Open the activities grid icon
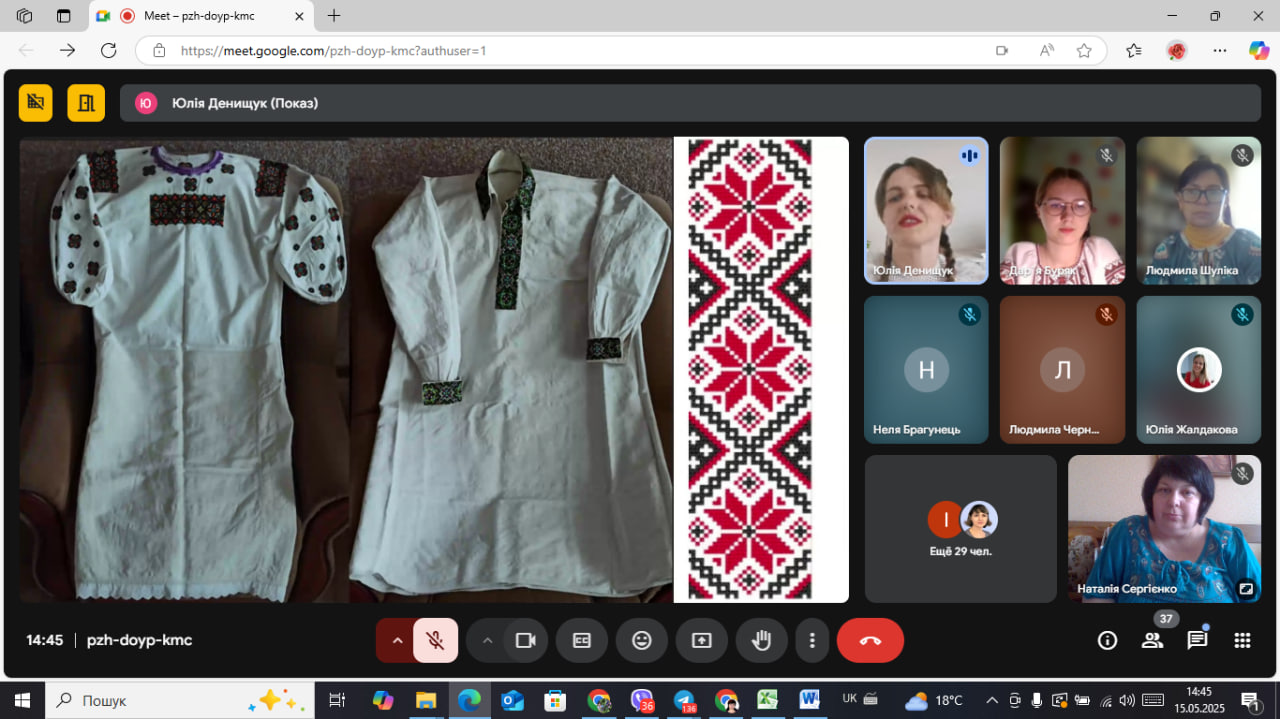Screen dimensions: 1280x719 [x=1242, y=641]
